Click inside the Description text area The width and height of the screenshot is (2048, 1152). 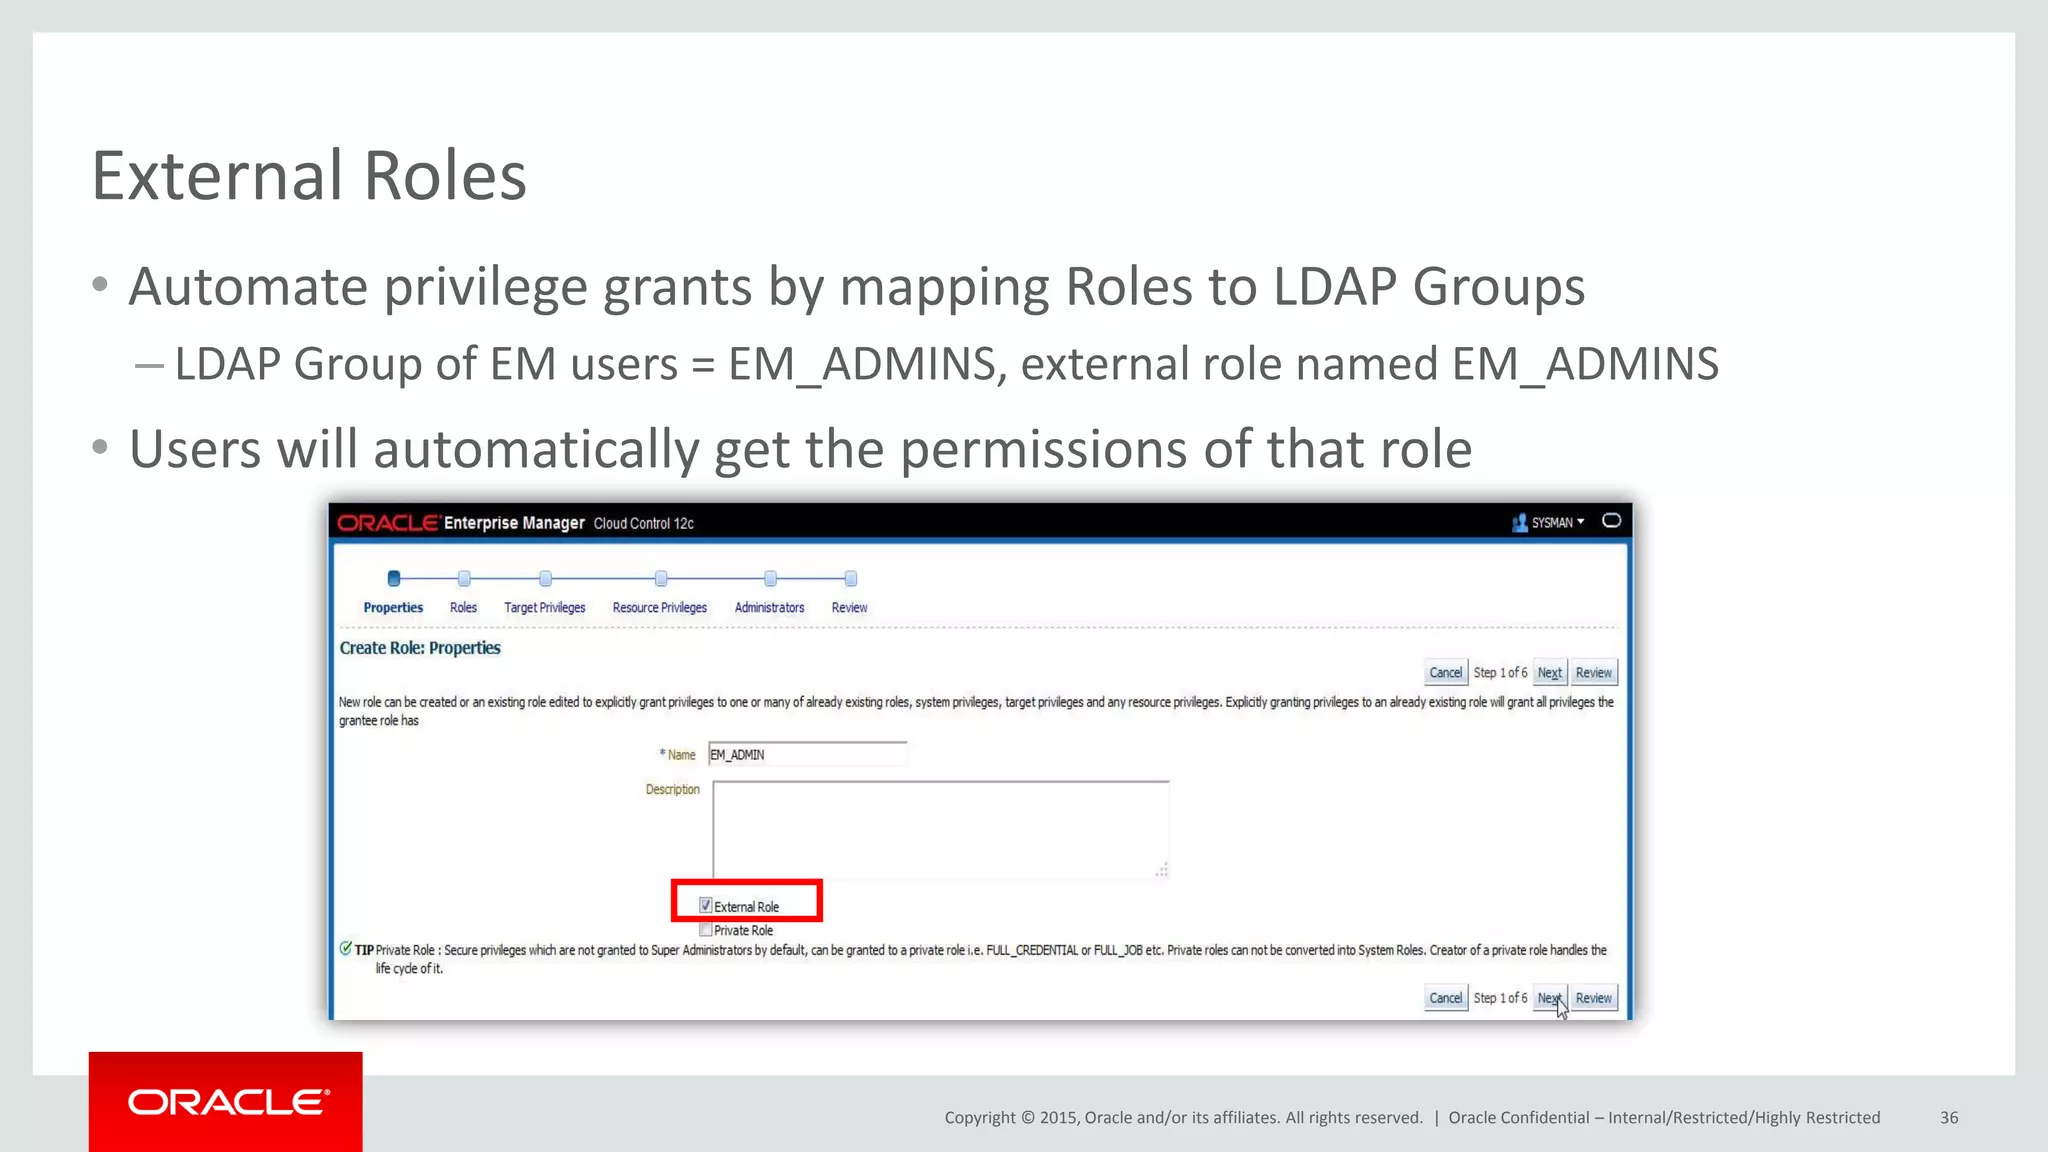click(940, 830)
